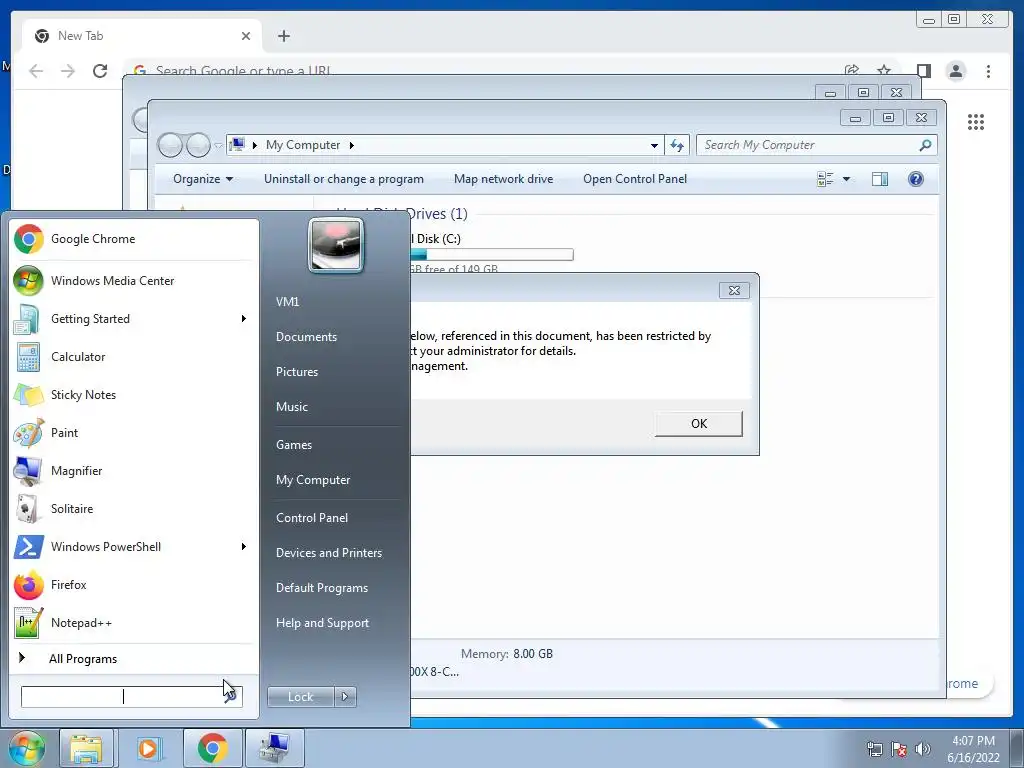Close the restriction dialog
1024x768 pixels.
[x=734, y=291]
